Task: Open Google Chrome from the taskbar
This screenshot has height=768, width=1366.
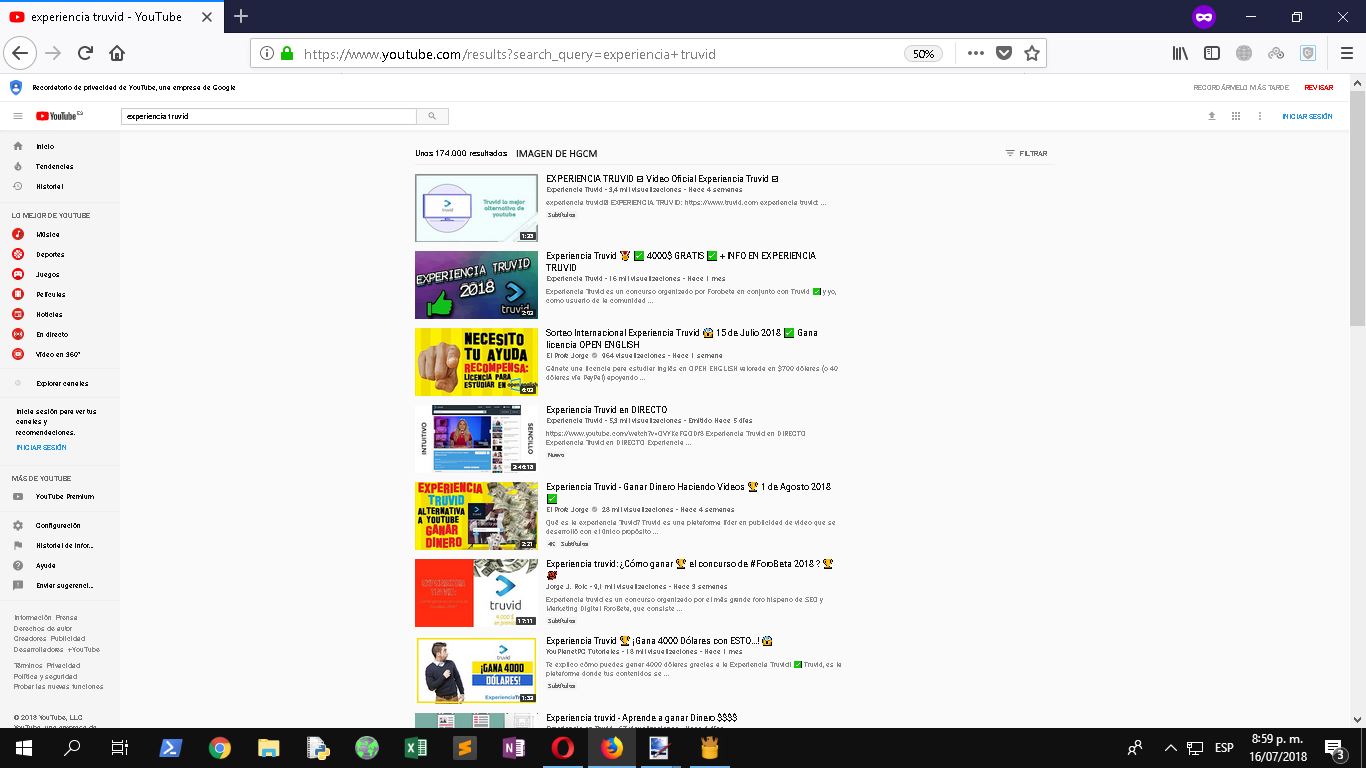Action: coord(220,747)
